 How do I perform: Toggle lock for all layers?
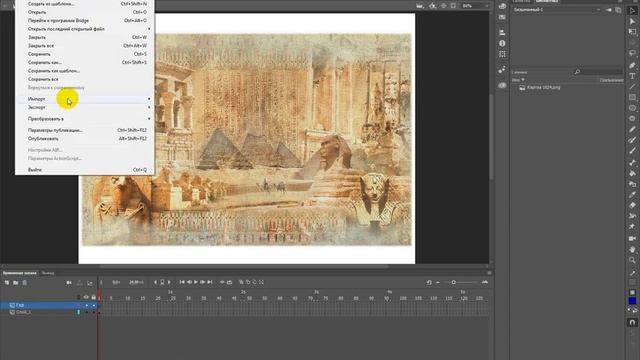click(93, 297)
